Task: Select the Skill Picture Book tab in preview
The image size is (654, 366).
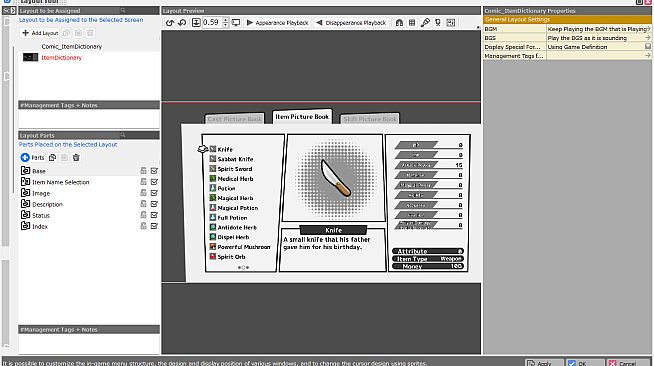Action: 370,119
